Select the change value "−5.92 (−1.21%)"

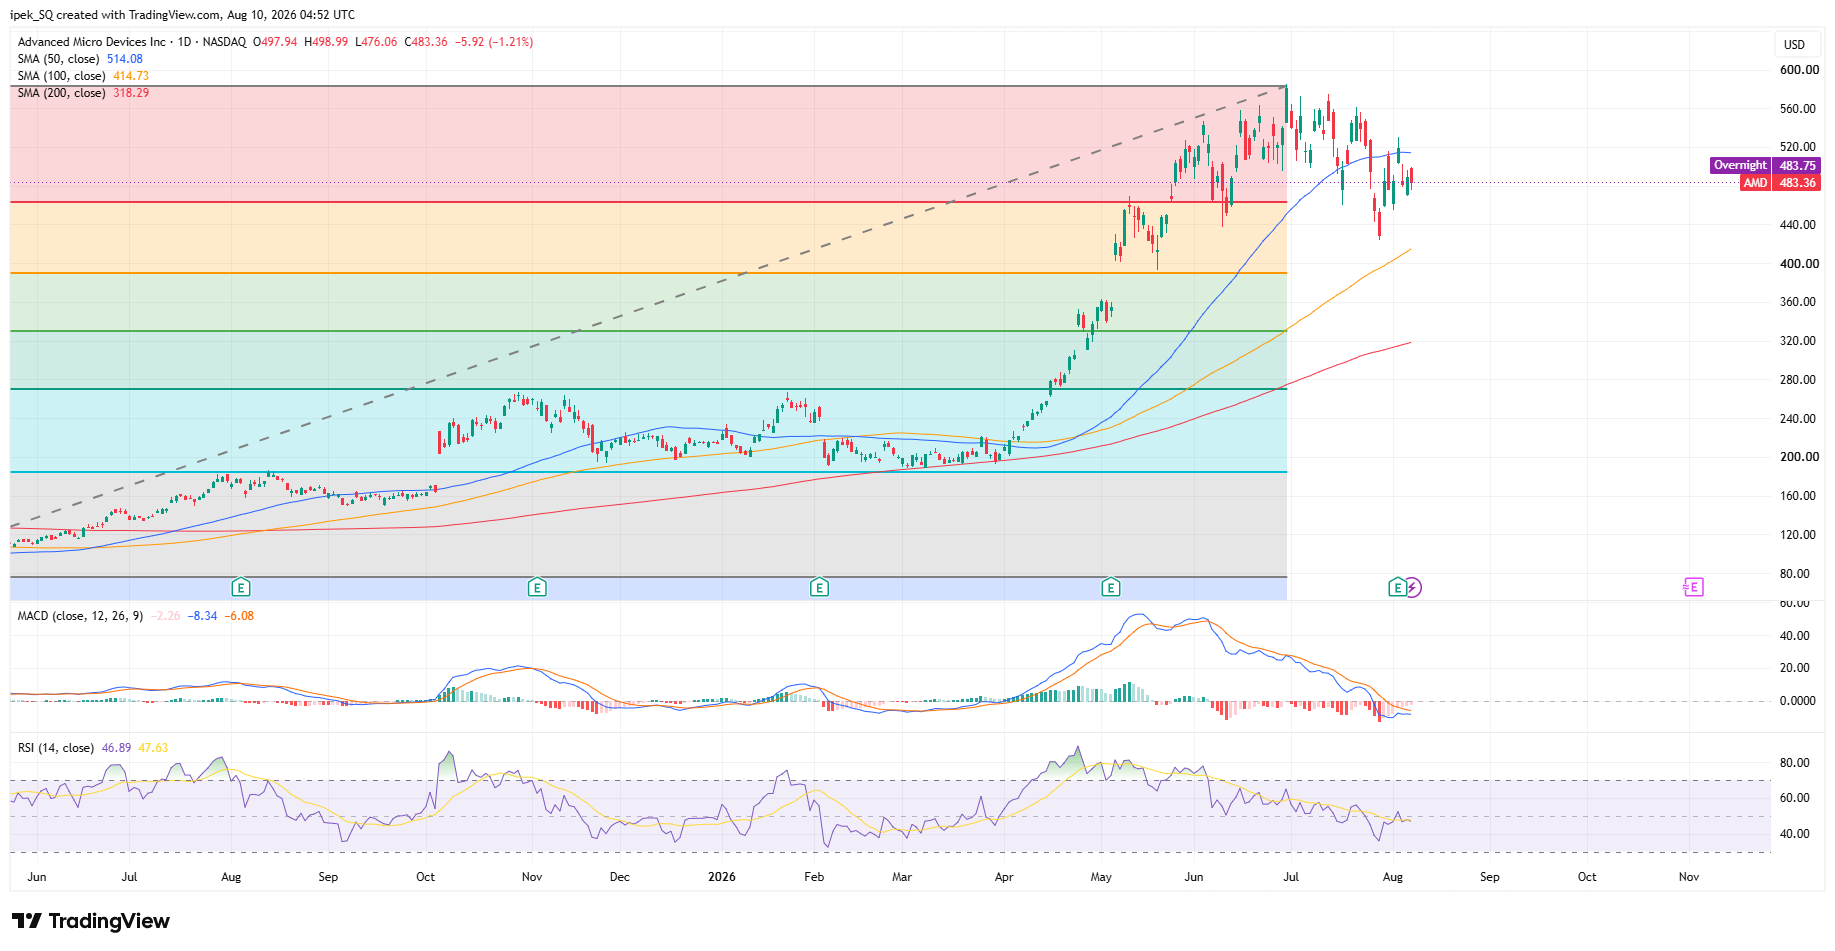(494, 42)
